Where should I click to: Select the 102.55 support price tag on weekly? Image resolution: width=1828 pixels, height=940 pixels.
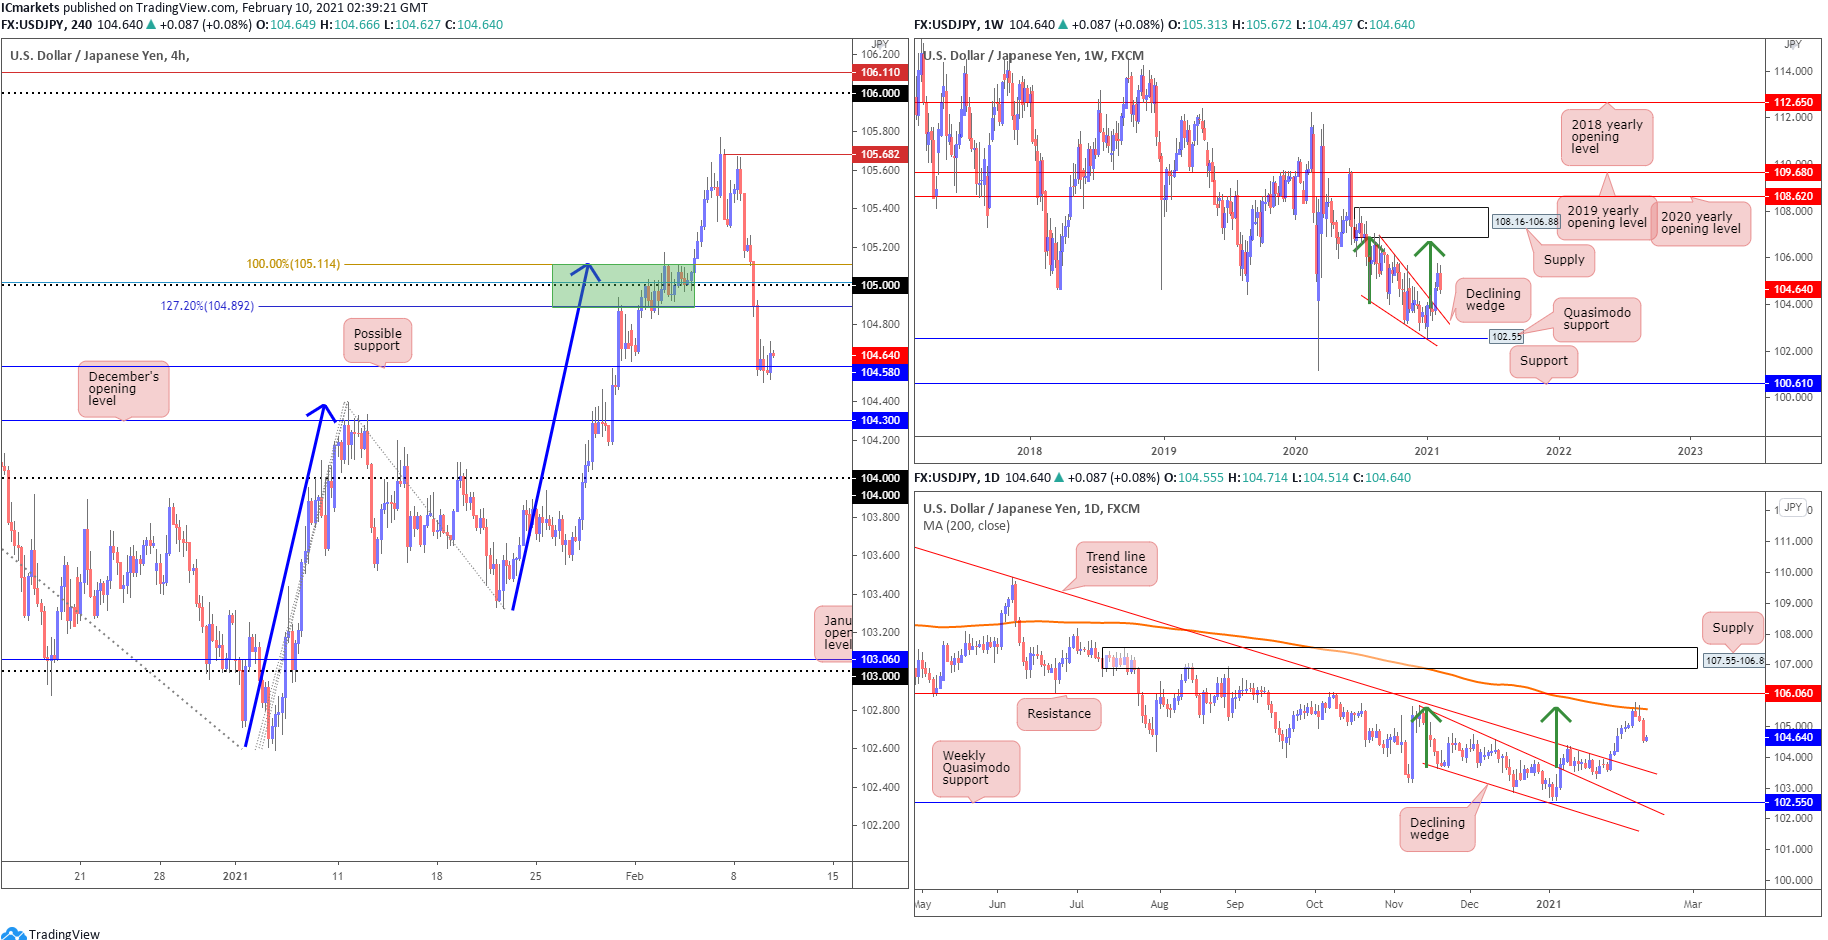pos(1507,337)
